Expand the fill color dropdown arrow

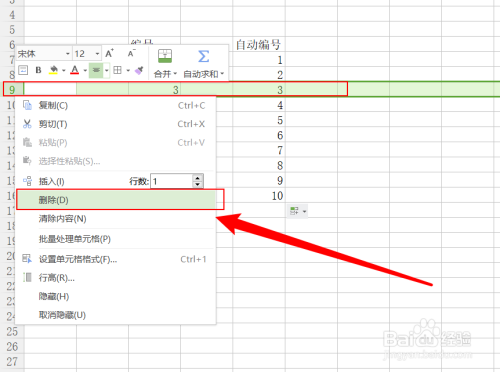point(63,70)
